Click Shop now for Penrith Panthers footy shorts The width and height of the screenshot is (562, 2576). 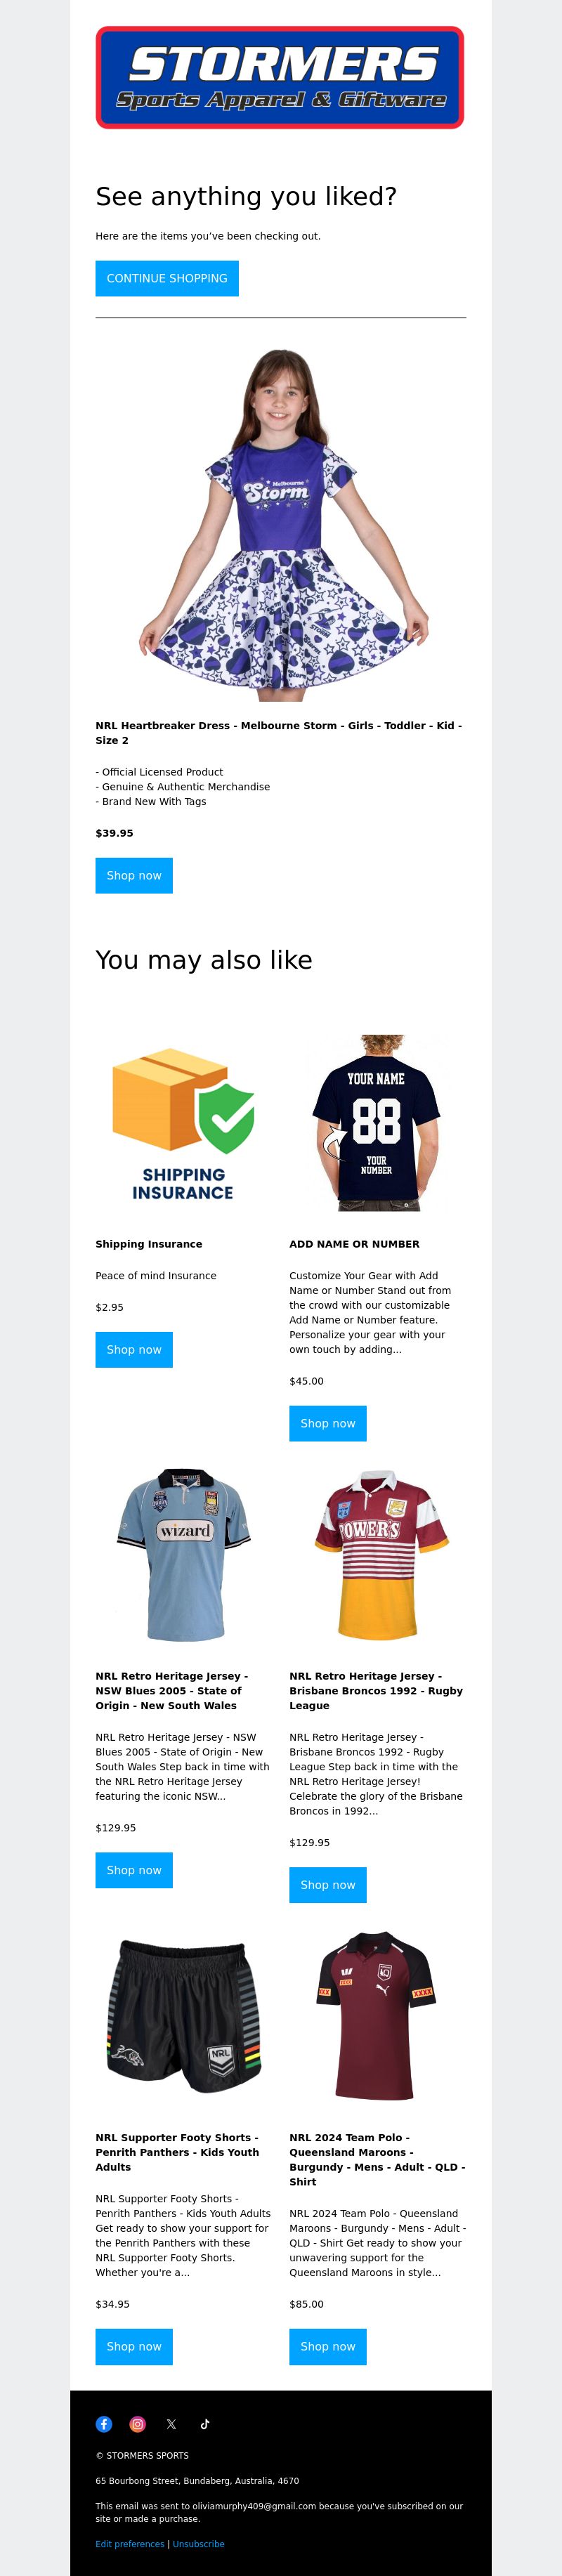134,2346
